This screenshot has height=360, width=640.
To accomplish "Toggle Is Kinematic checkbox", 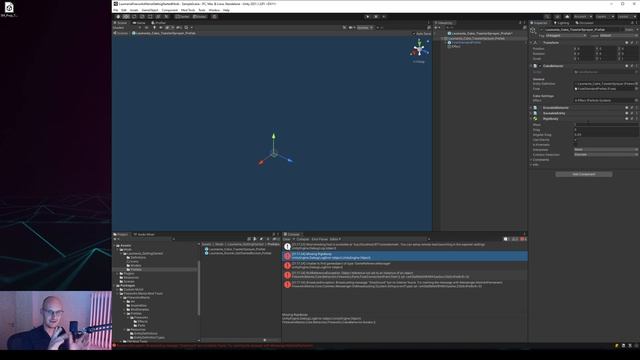I will pyautogui.click(x=576, y=144).
